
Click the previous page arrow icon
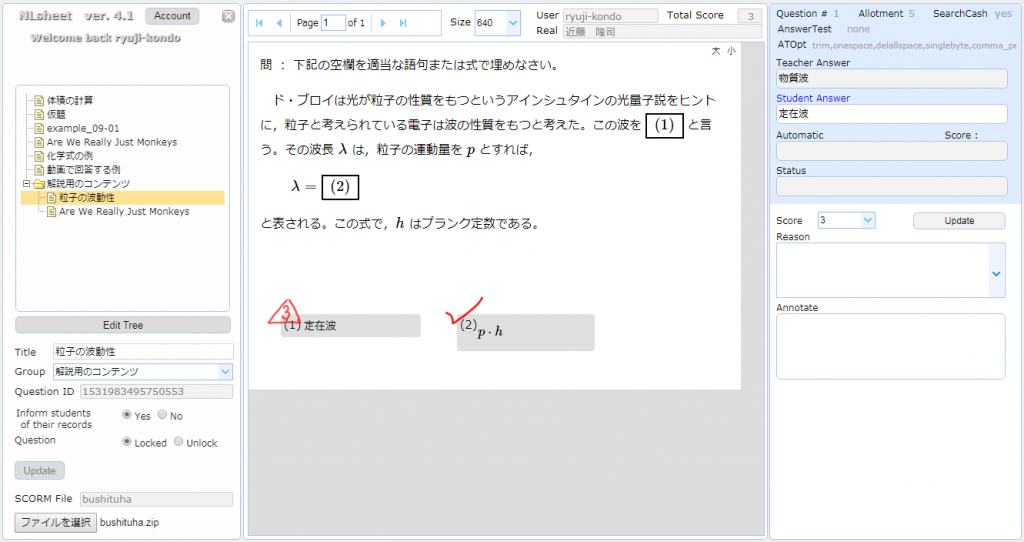pyautogui.click(x=279, y=23)
